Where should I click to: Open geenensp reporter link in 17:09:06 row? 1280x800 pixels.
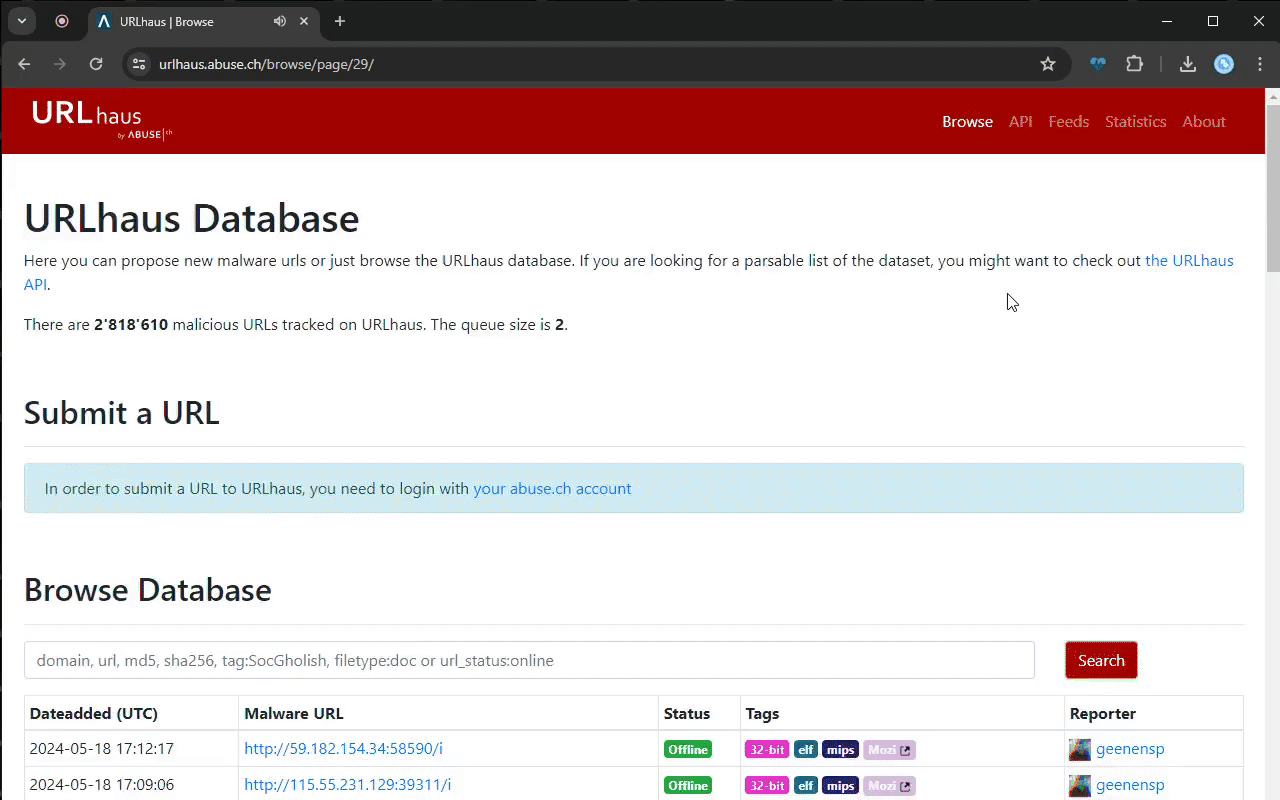coord(1130,784)
